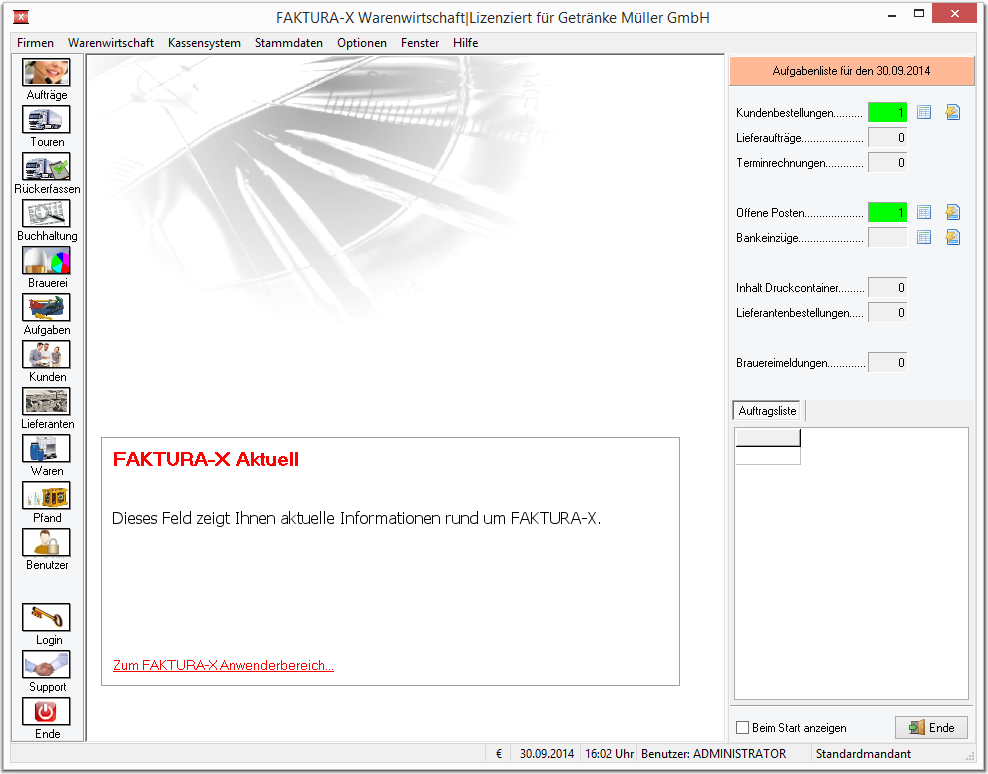The height and width of the screenshot is (774, 988).
Task: Click the Bankeinzüge process document icon
Action: 953,238
